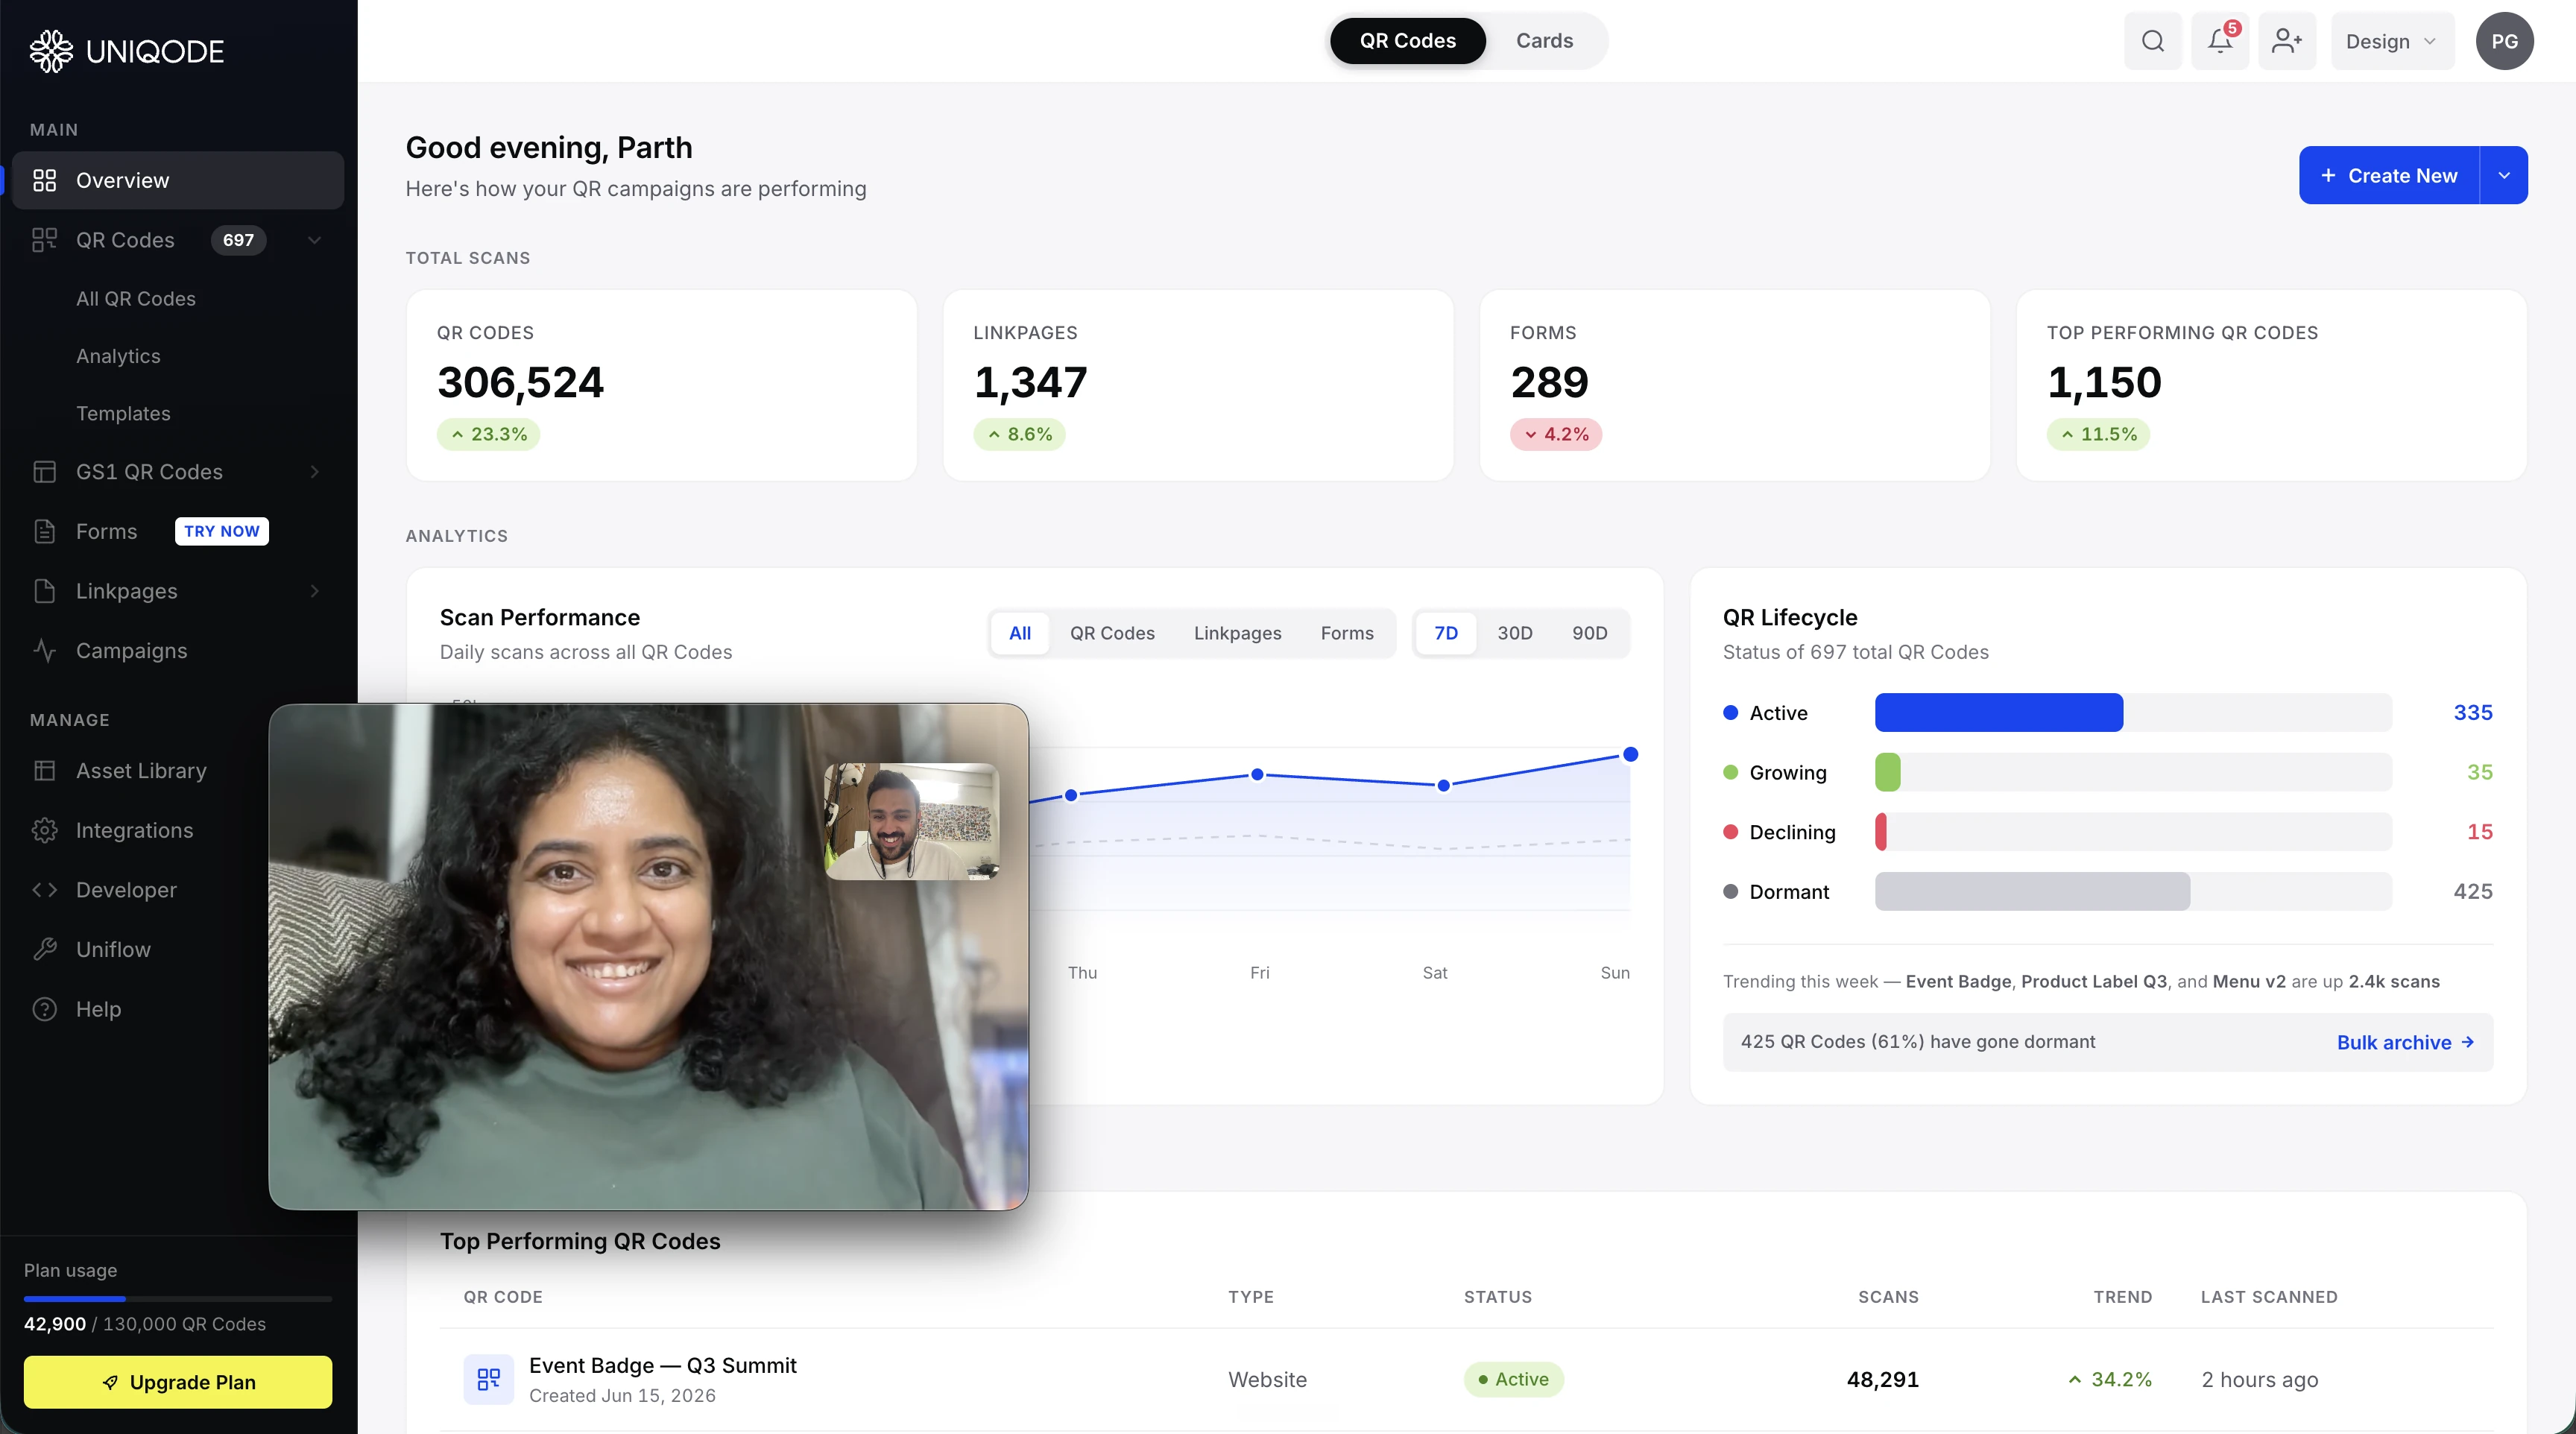Switch to QR Codes product toggle
Viewport: 2576px width, 1434px height.
tap(1407, 41)
